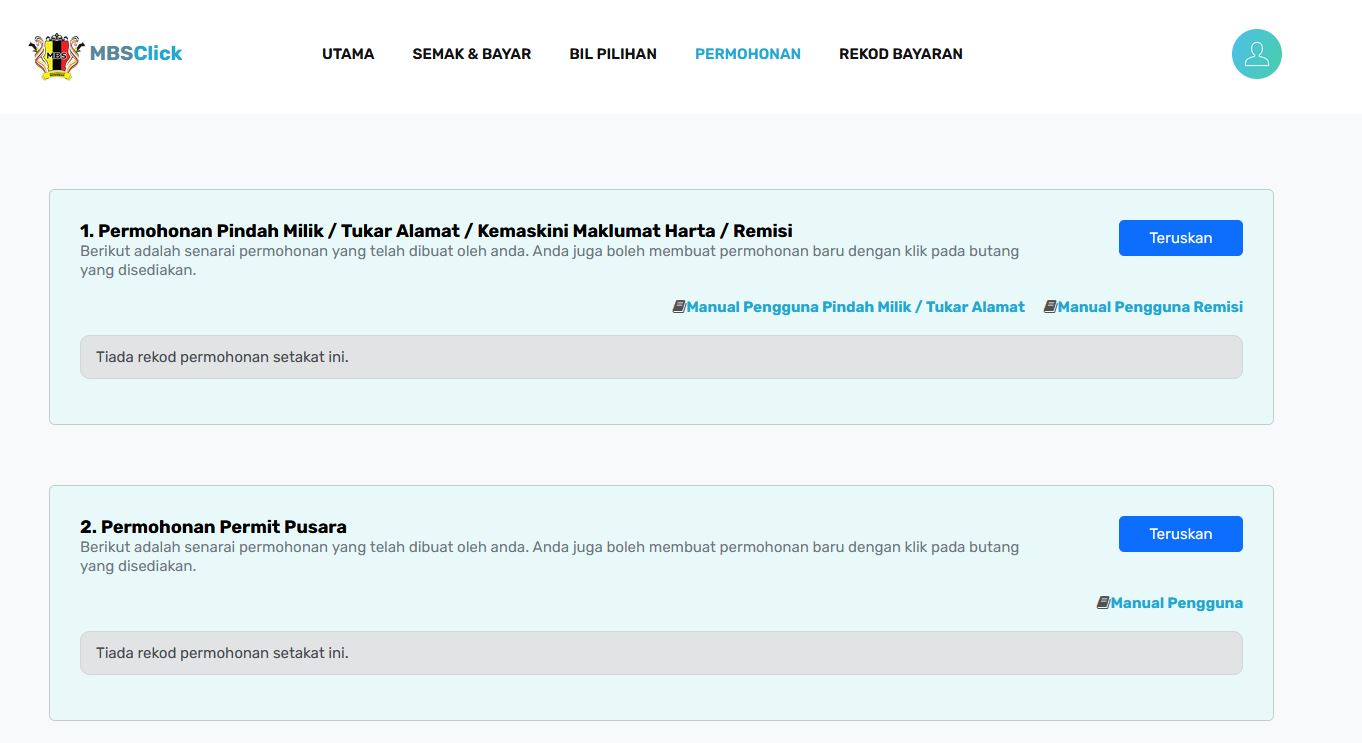Click empty record box under Pindah Milik section
The image size is (1362, 743).
point(660,357)
